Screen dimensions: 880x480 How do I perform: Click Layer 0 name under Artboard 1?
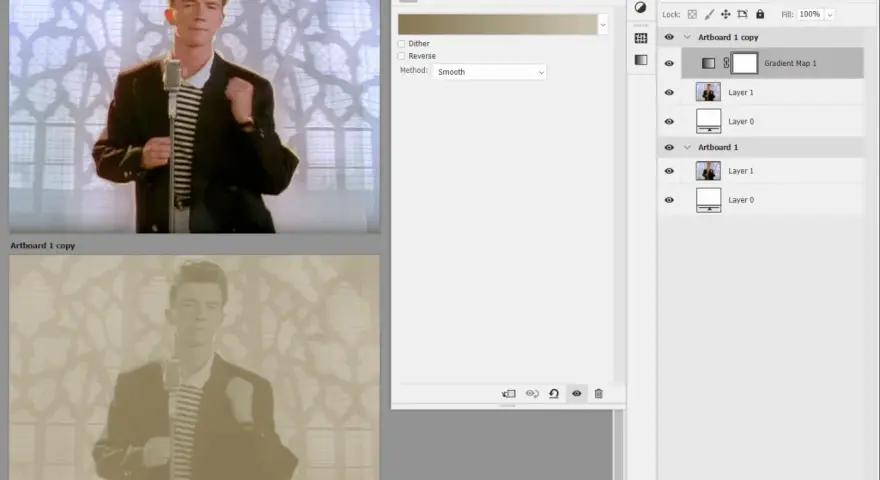pyautogui.click(x=741, y=200)
